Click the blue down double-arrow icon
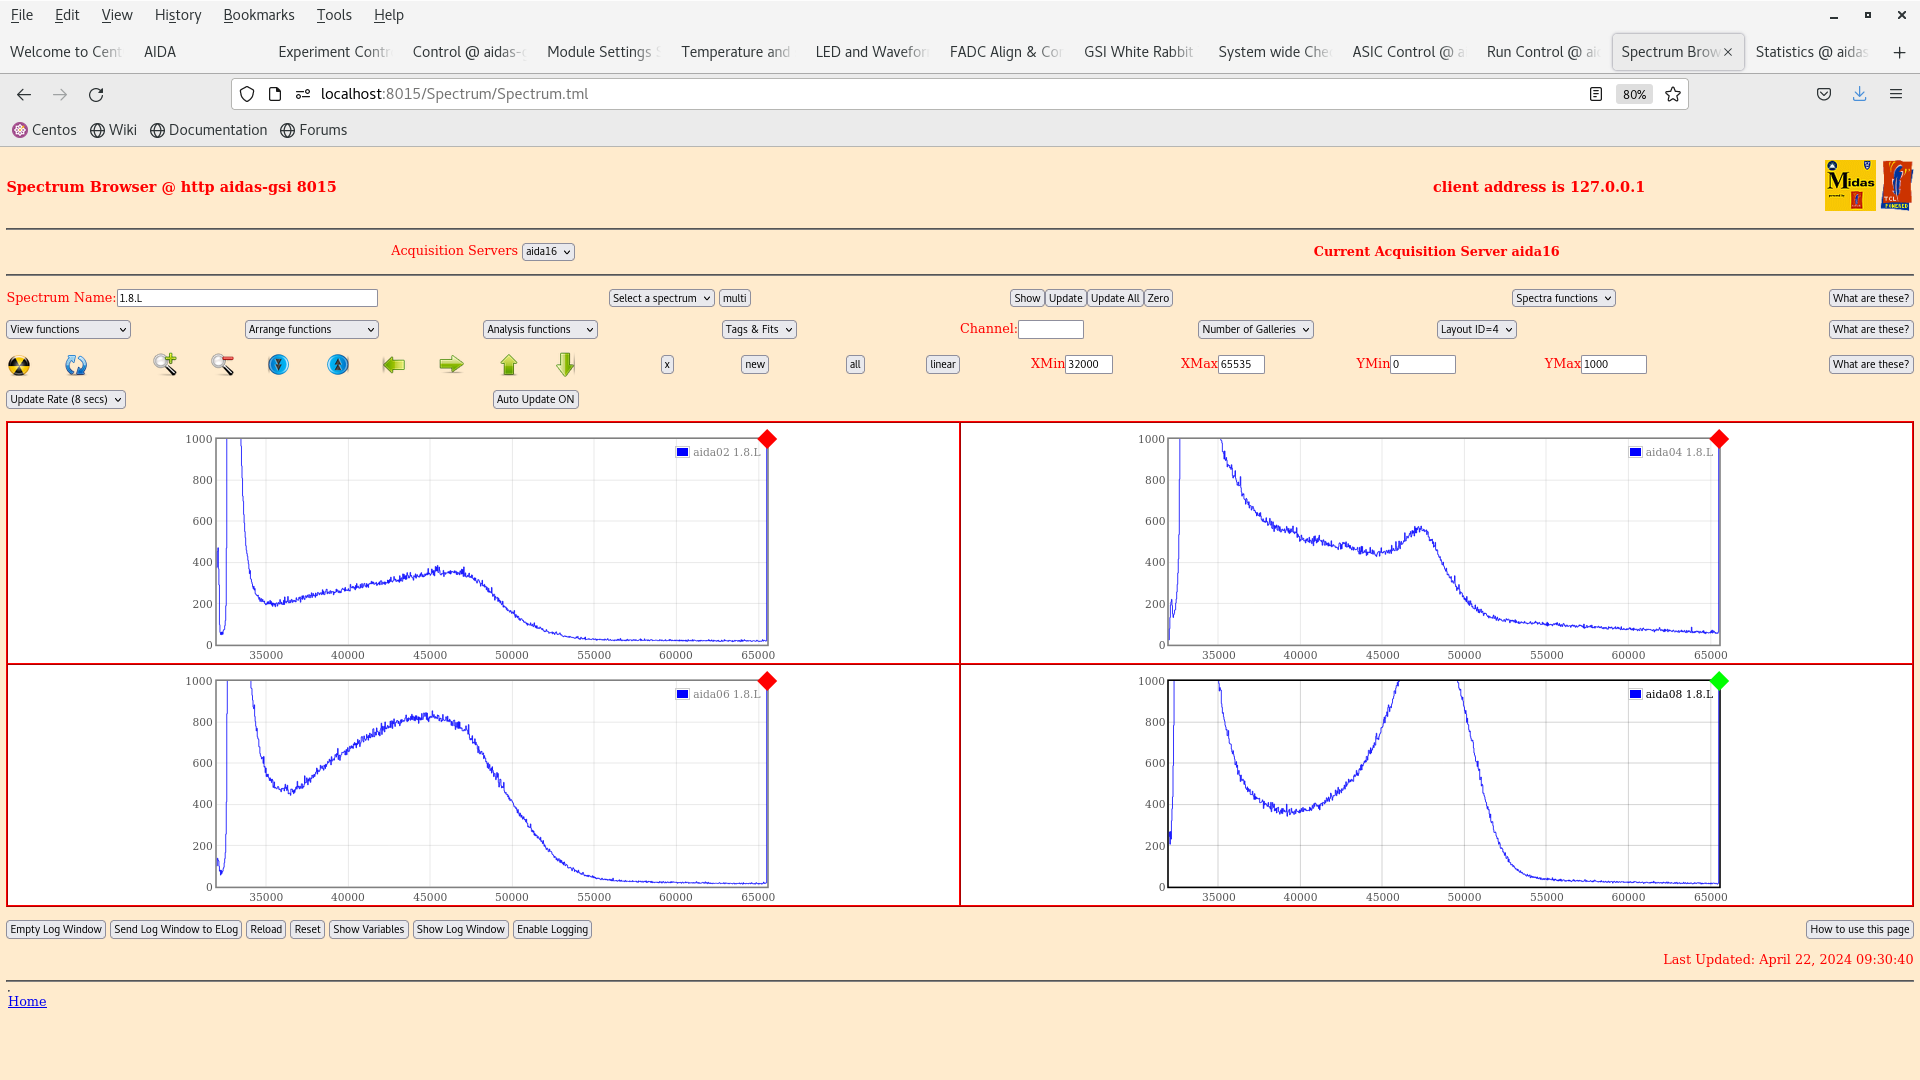Image resolution: width=1920 pixels, height=1080 pixels. tap(278, 365)
